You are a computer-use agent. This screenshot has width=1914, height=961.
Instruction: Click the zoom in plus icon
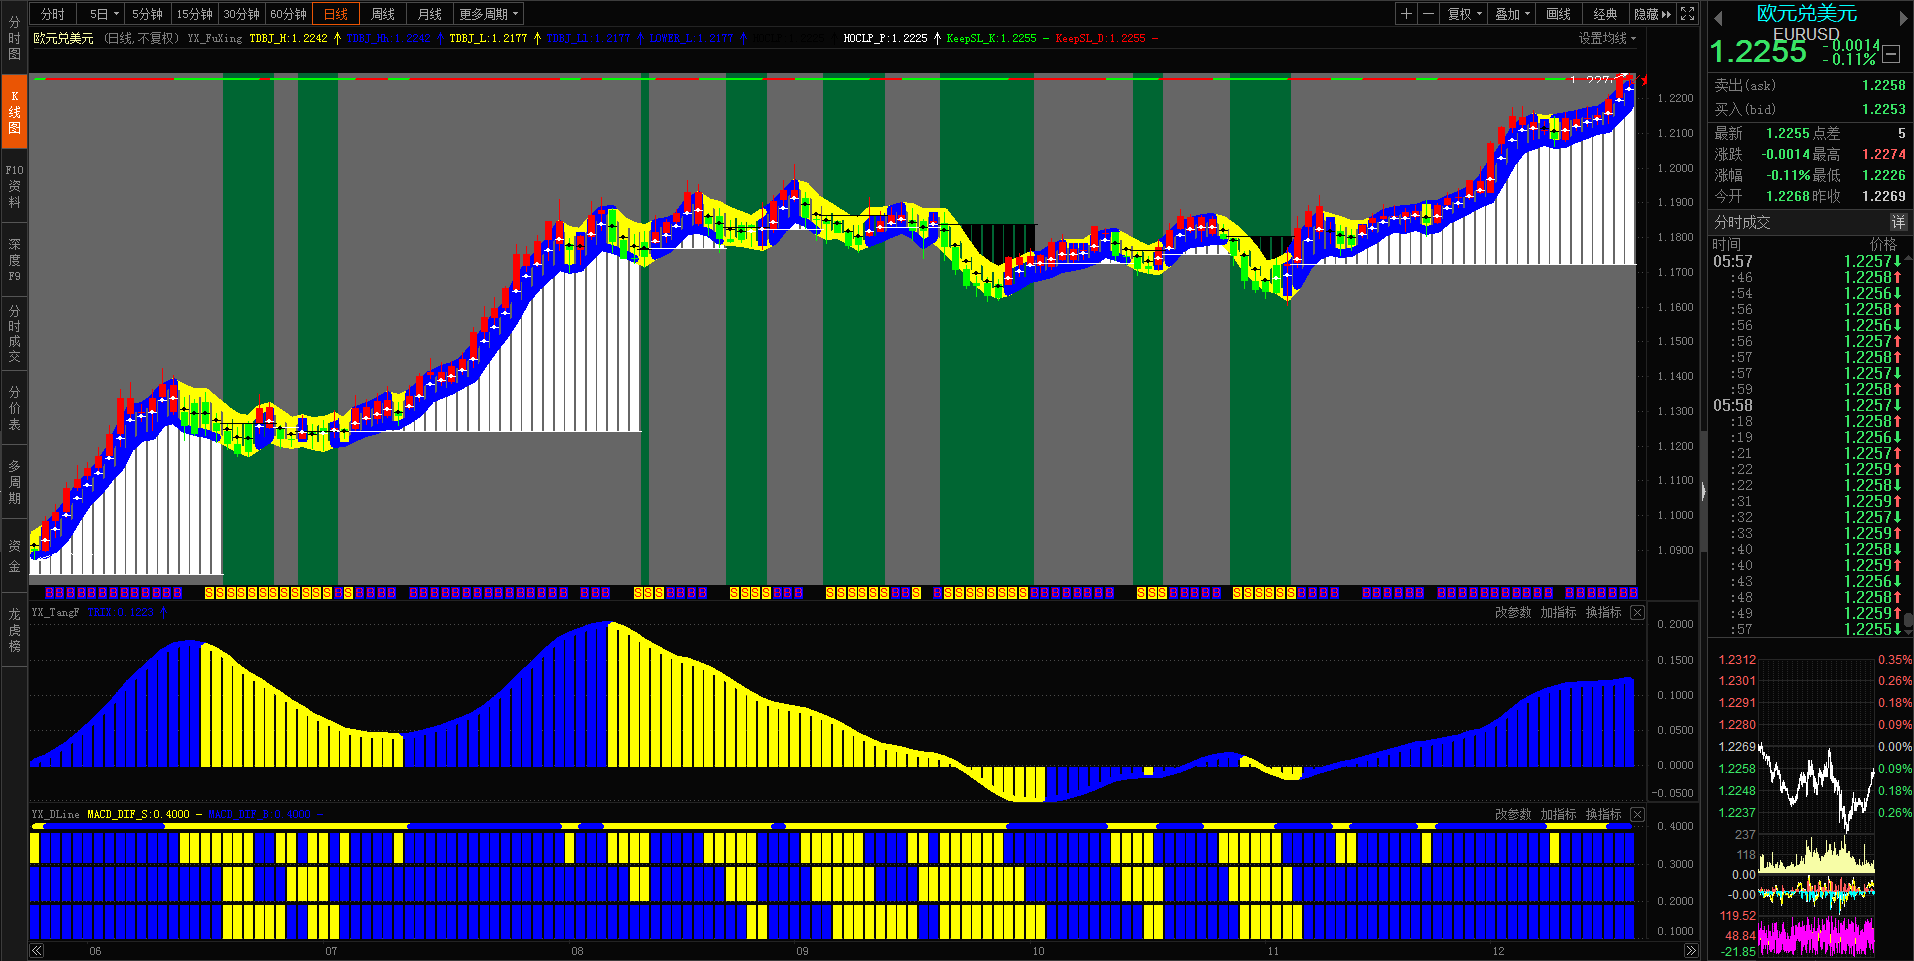[1406, 14]
